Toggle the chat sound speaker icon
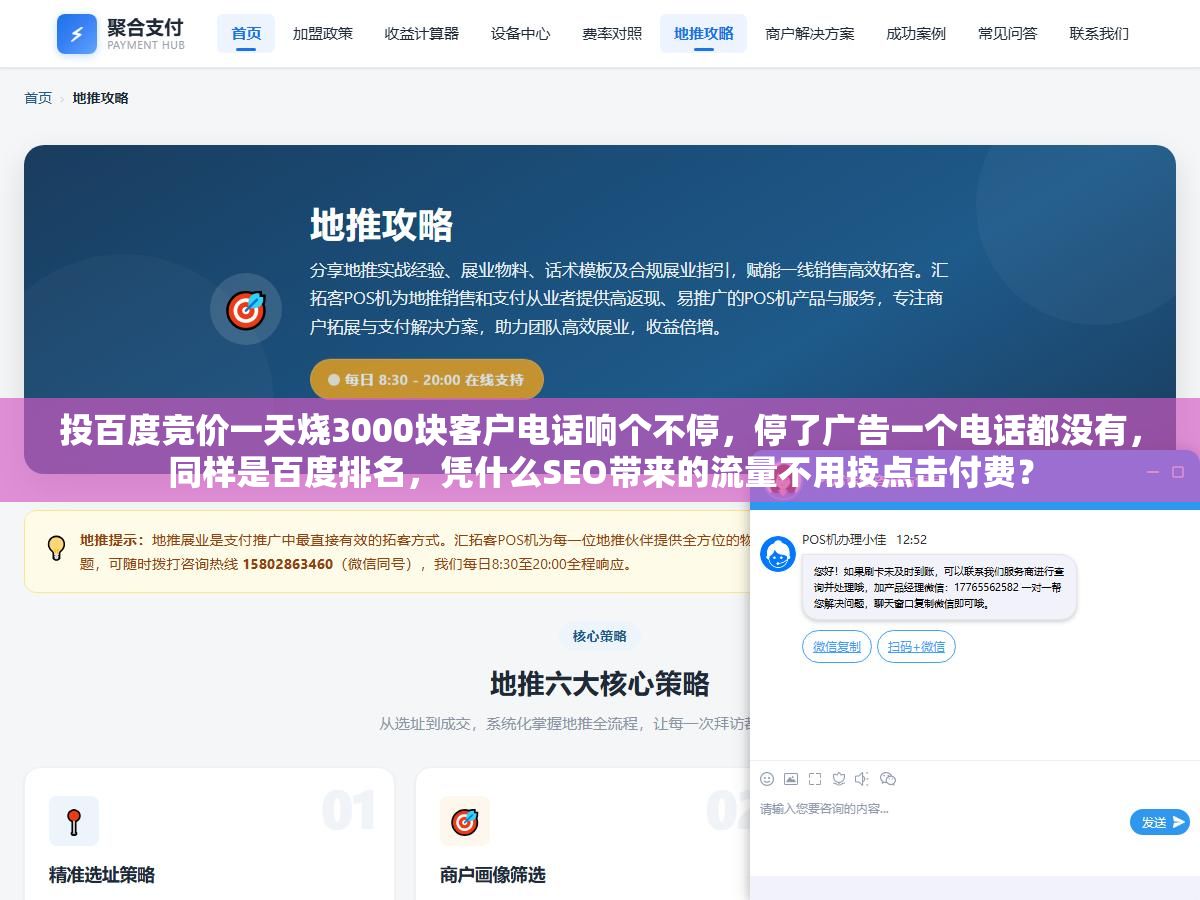 pos(862,779)
